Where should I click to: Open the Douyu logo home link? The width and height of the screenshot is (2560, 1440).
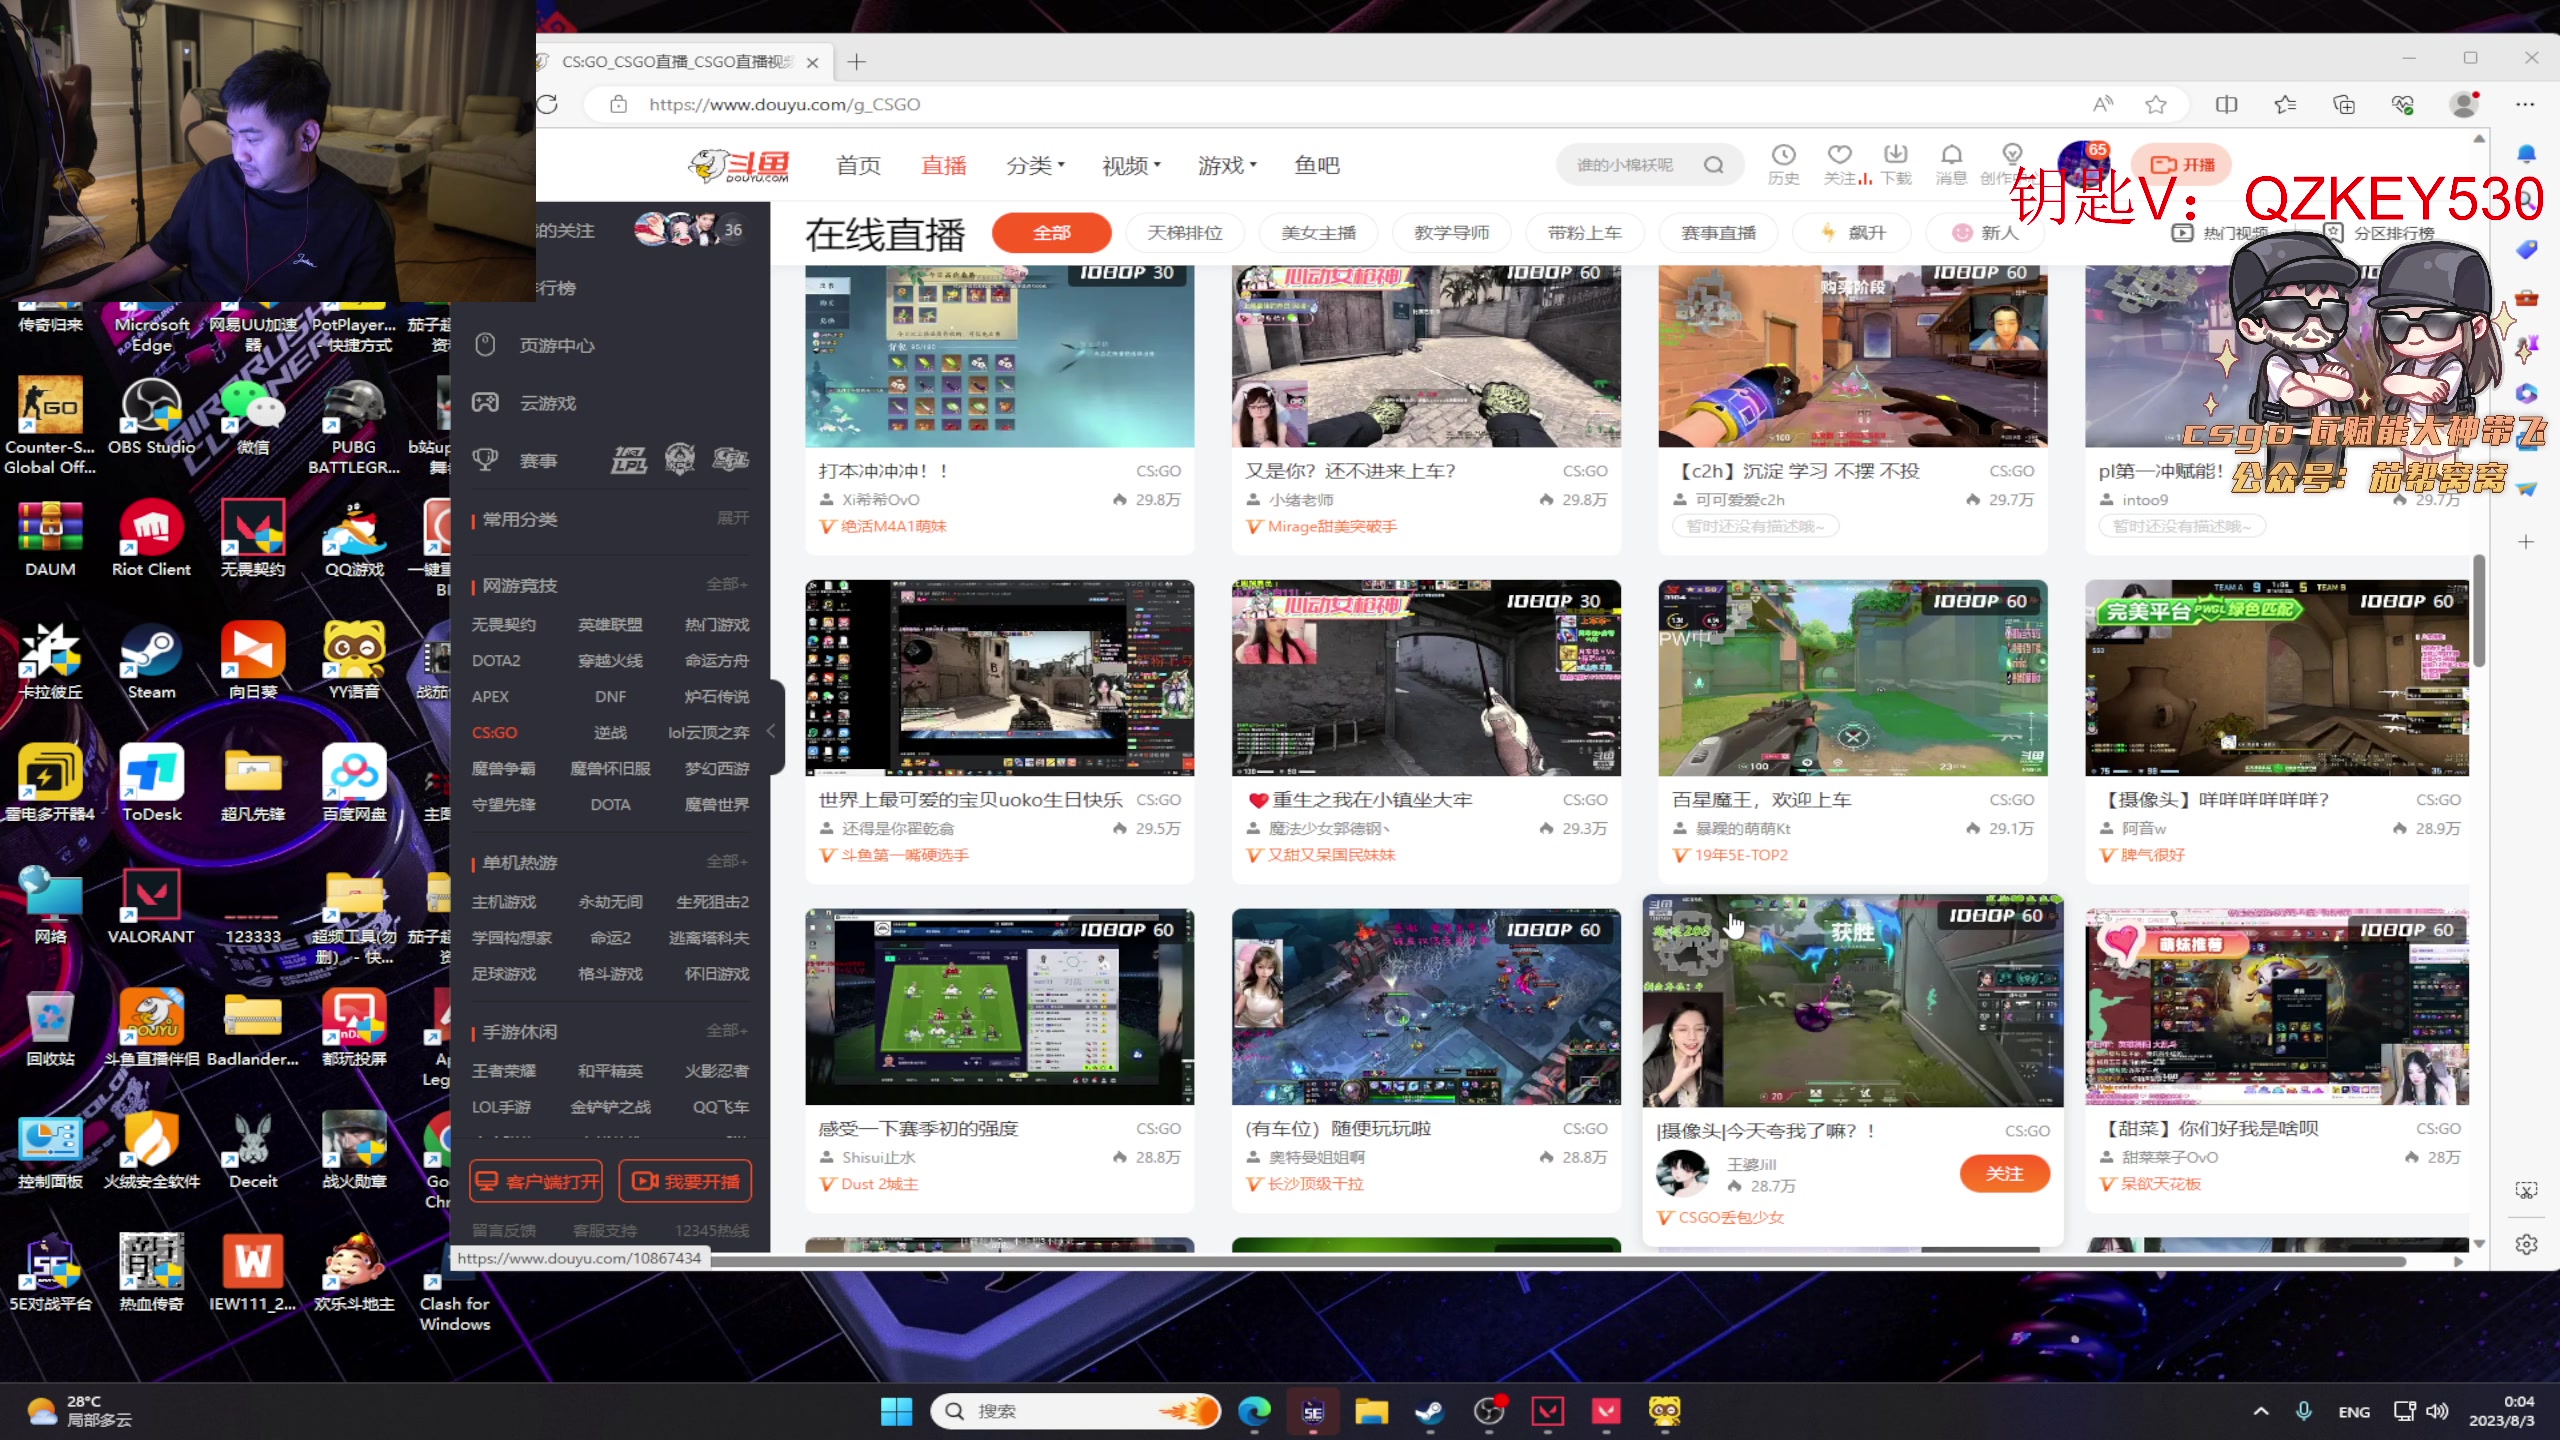click(739, 165)
